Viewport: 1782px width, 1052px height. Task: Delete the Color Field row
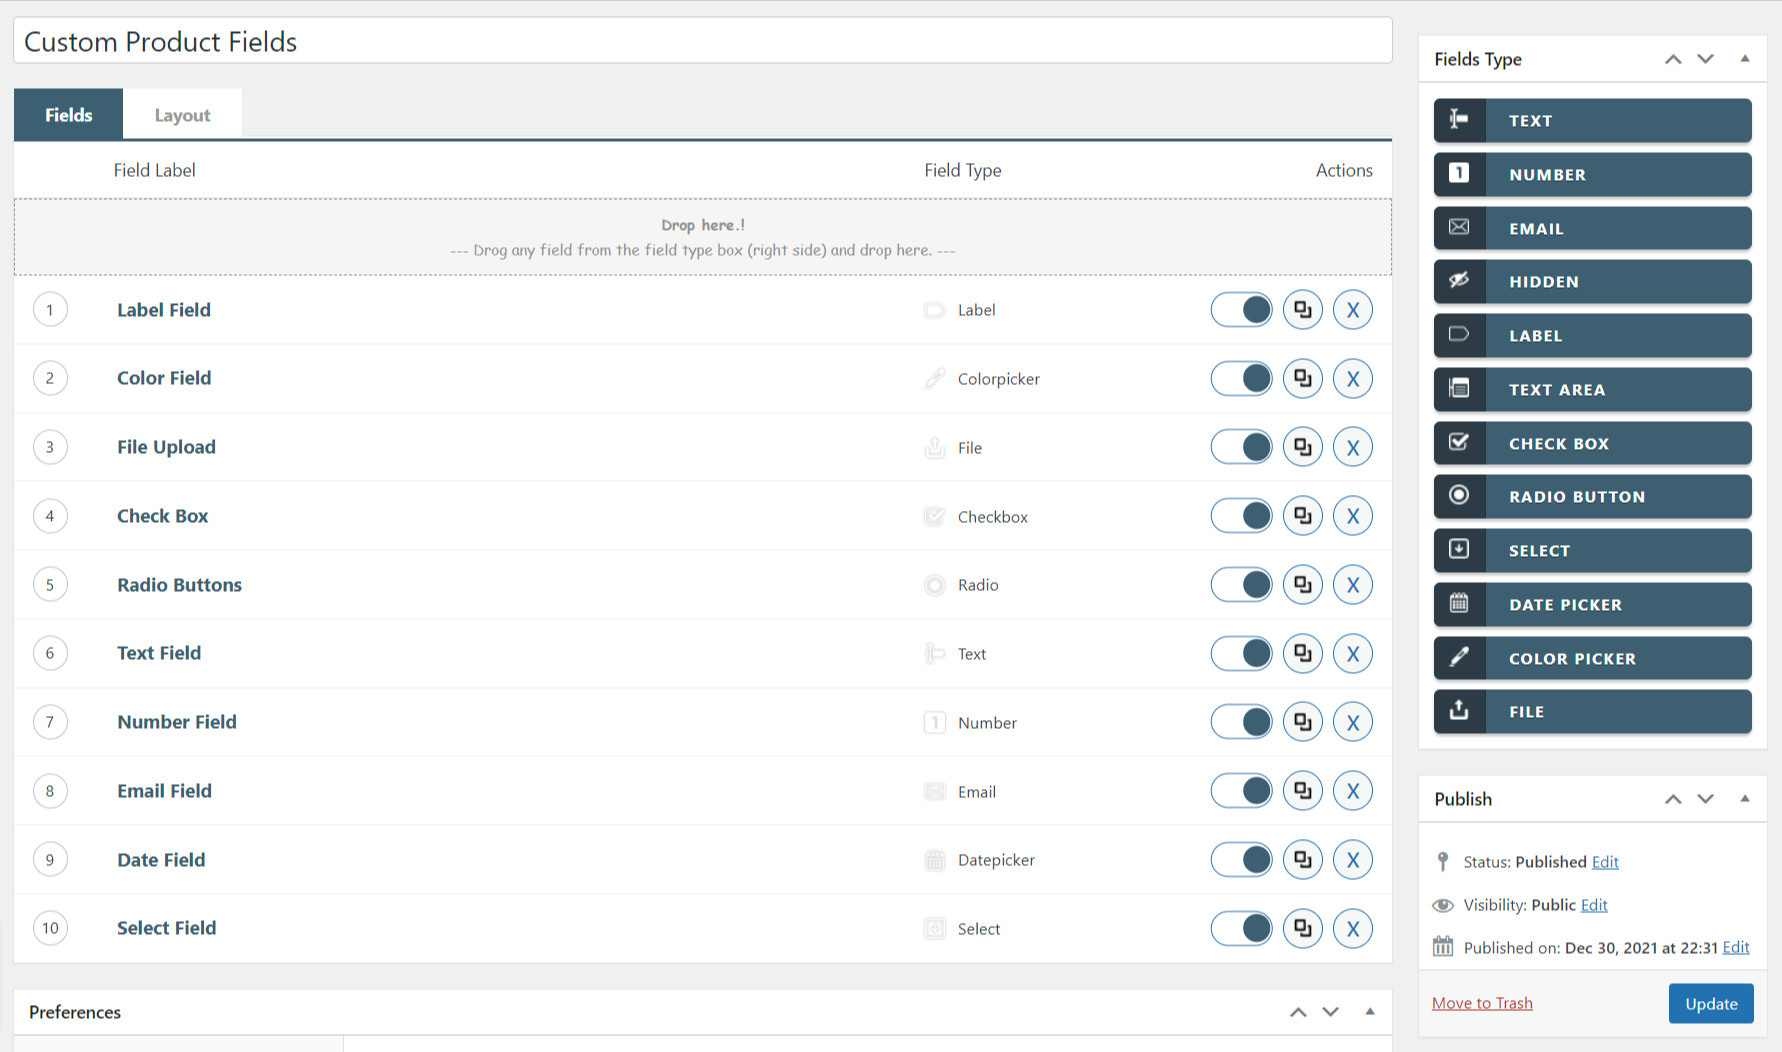click(x=1352, y=379)
